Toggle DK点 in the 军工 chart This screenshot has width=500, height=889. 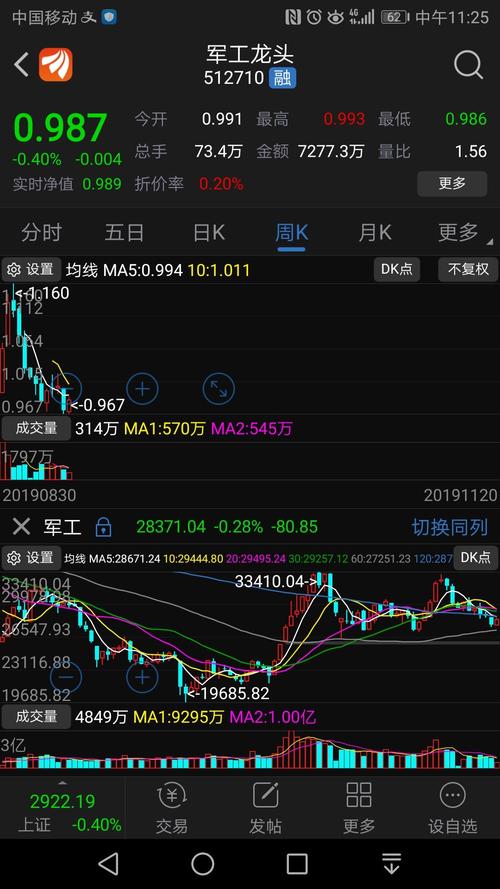click(476, 558)
